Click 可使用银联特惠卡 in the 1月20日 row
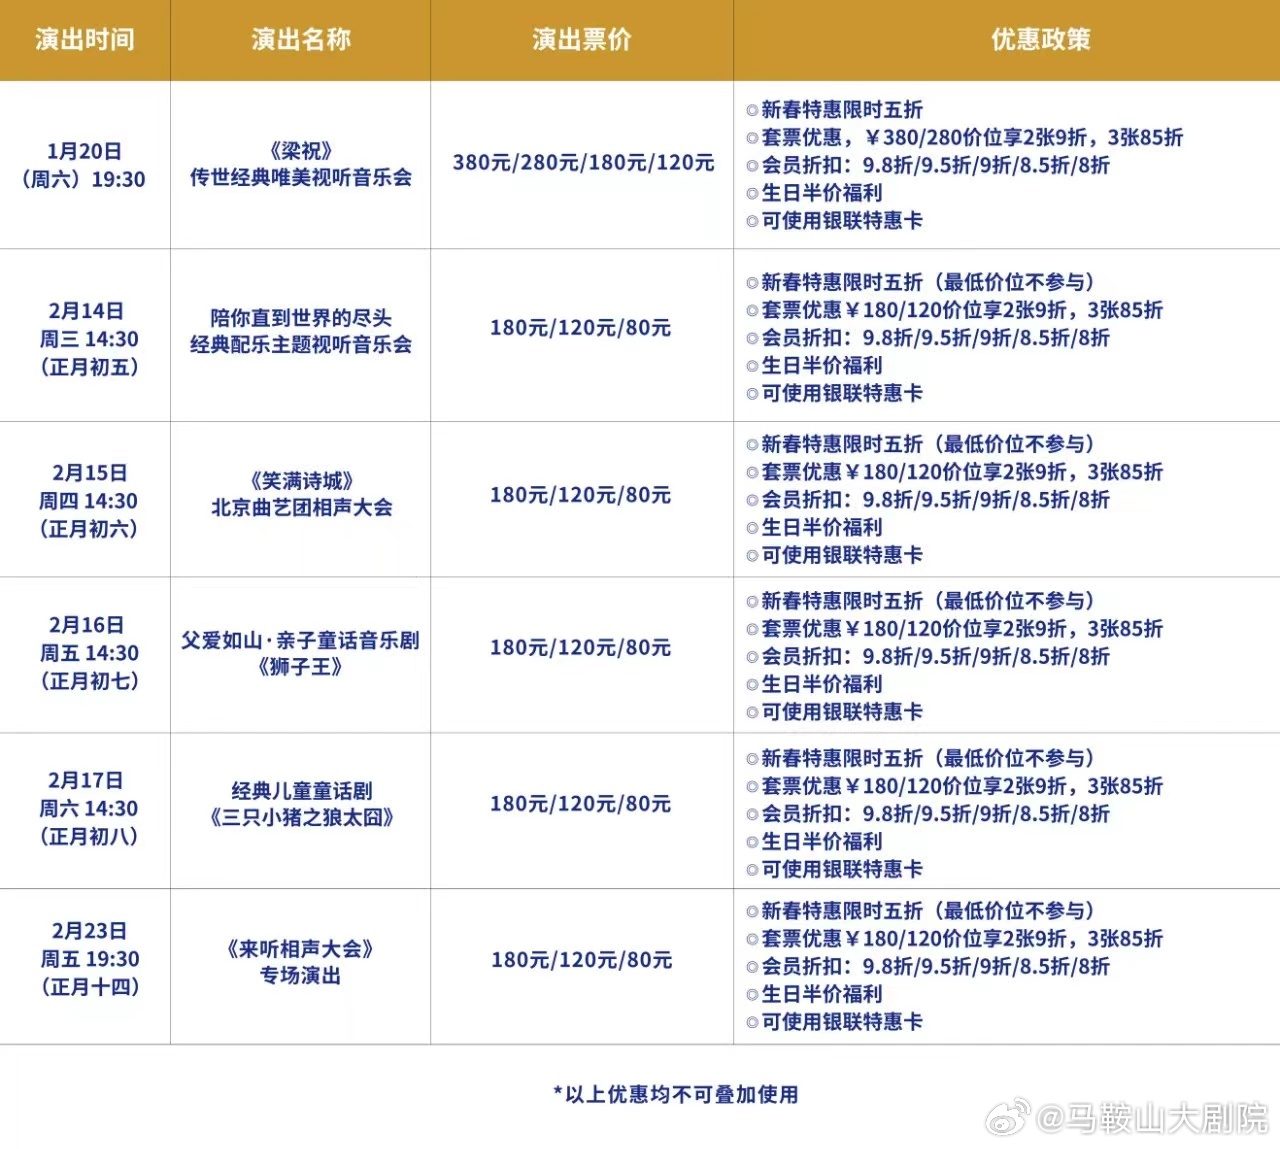Viewport: 1280px width, 1149px height. (x=834, y=220)
